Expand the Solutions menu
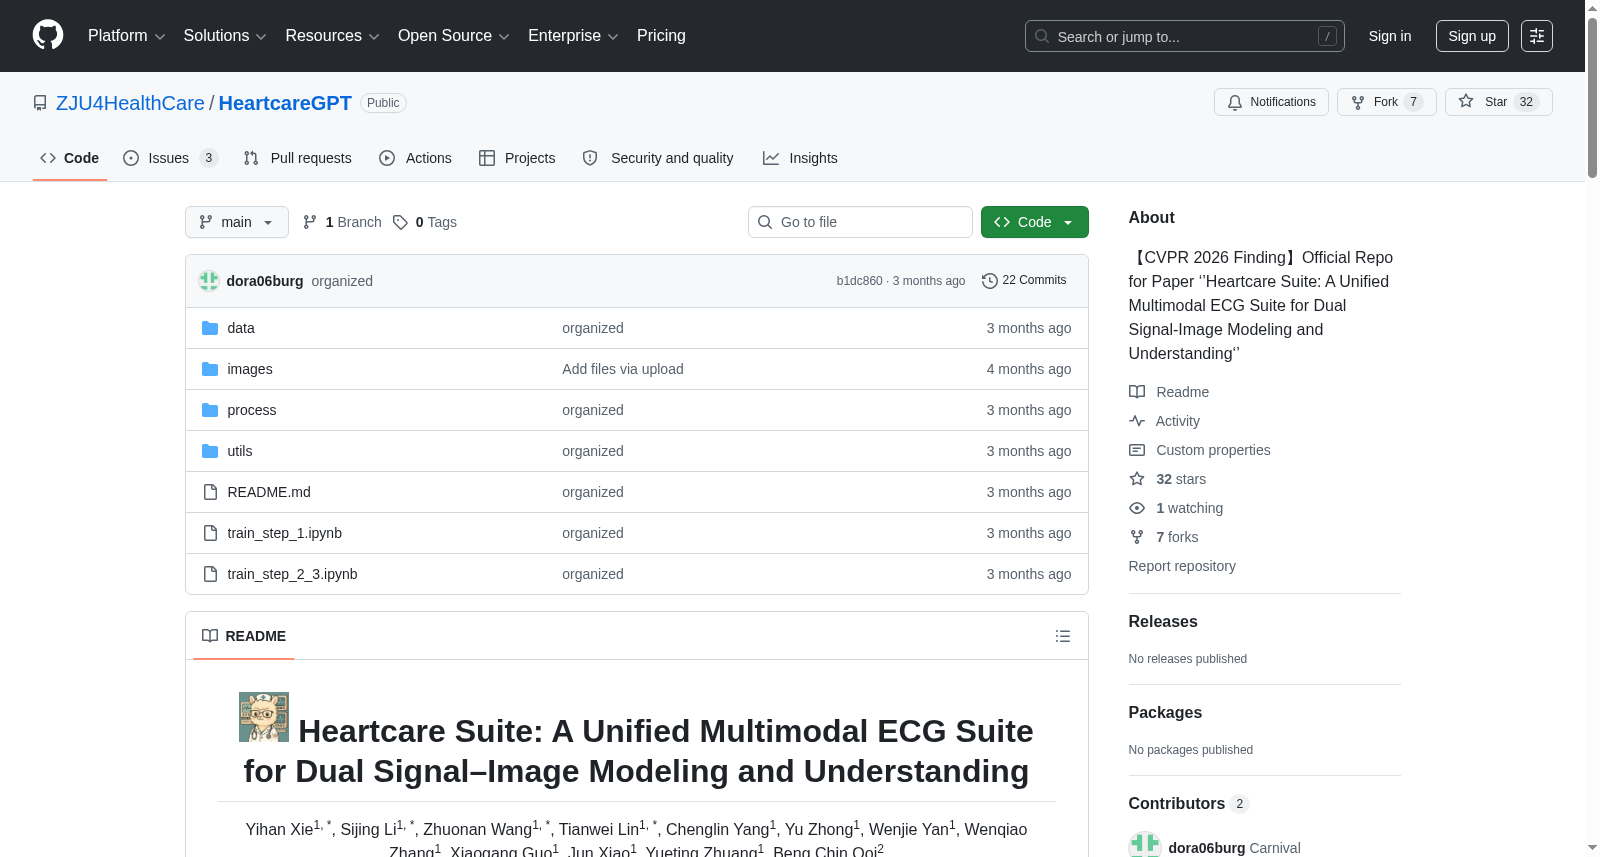This screenshot has width=1600, height=857. 225,36
